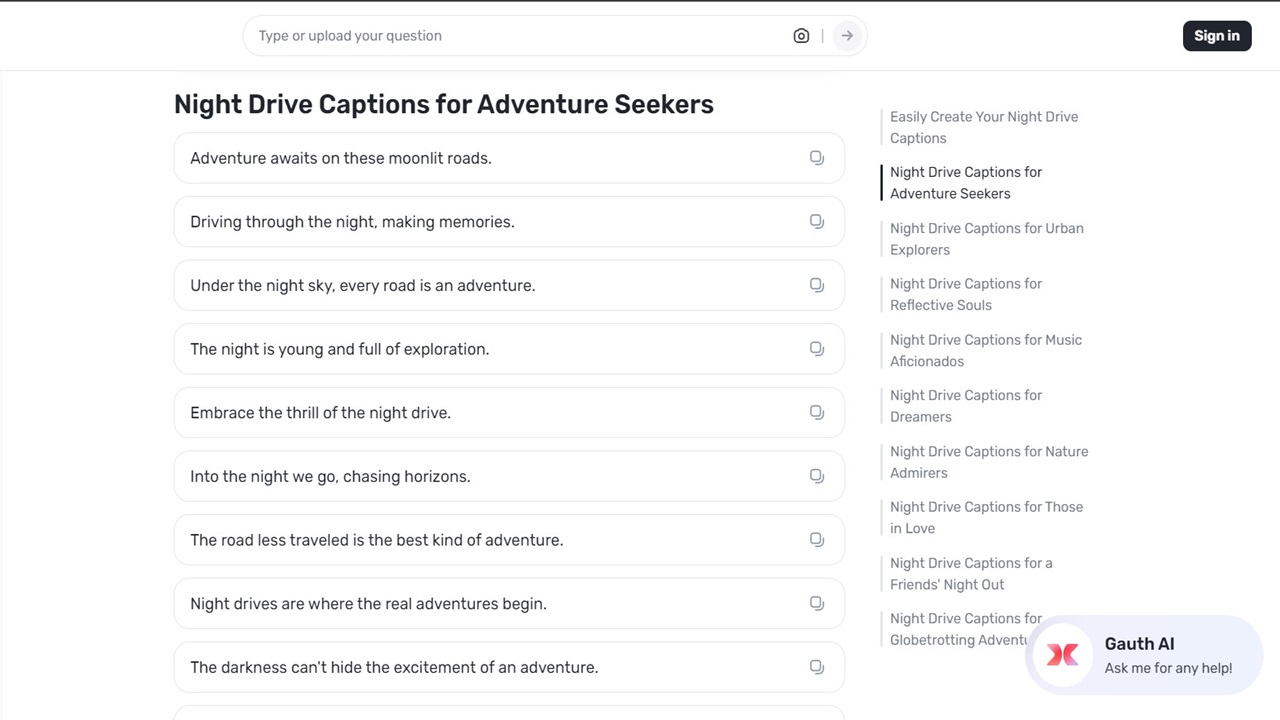
Task: Copy the 'Driving through the night' caption
Action: 817,222
